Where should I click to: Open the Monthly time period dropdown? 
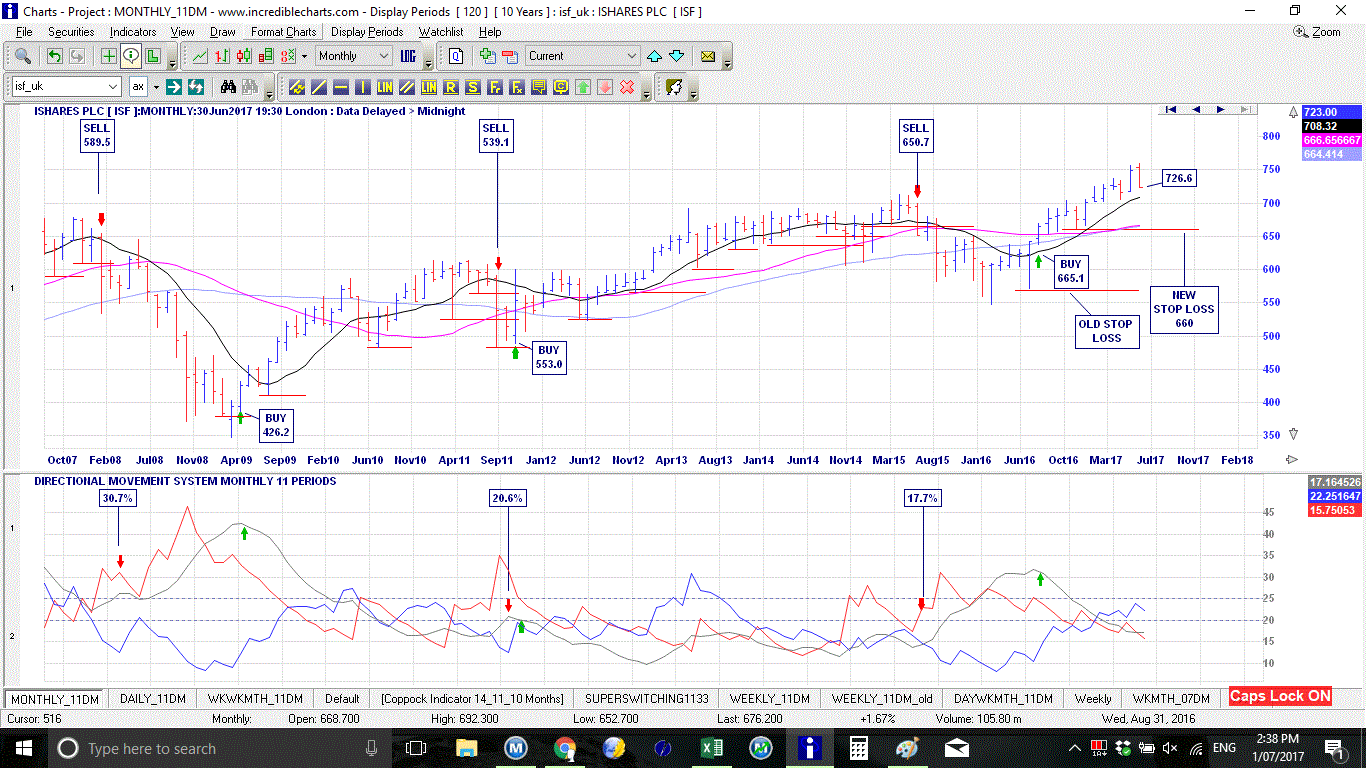(354, 56)
